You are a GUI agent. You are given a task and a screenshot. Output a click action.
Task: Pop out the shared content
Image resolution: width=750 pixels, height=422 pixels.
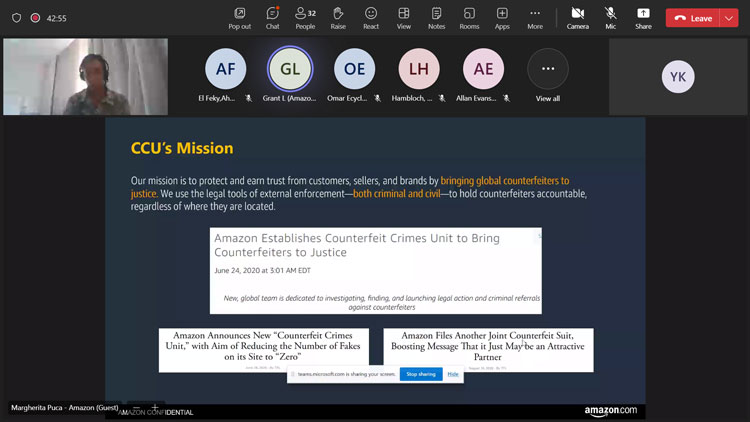239,17
